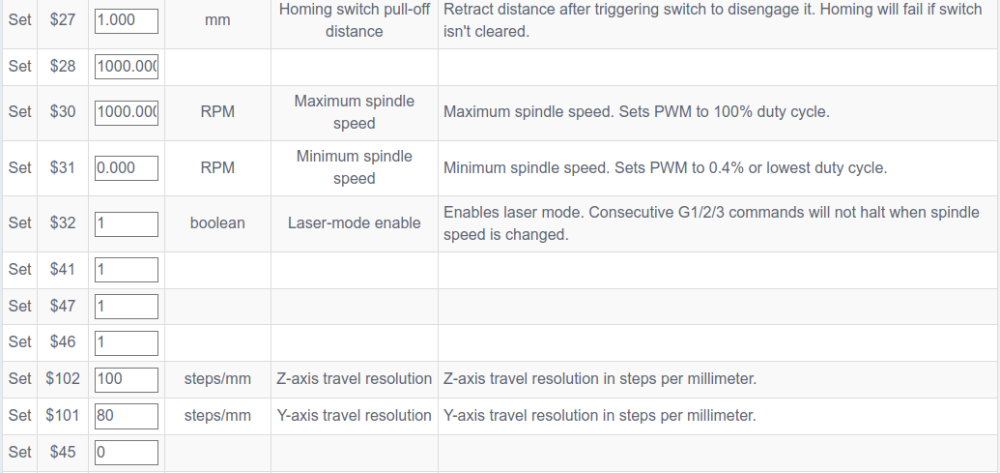The width and height of the screenshot is (1000, 473).
Task: Click Set button for $46 row
Action: [20, 342]
